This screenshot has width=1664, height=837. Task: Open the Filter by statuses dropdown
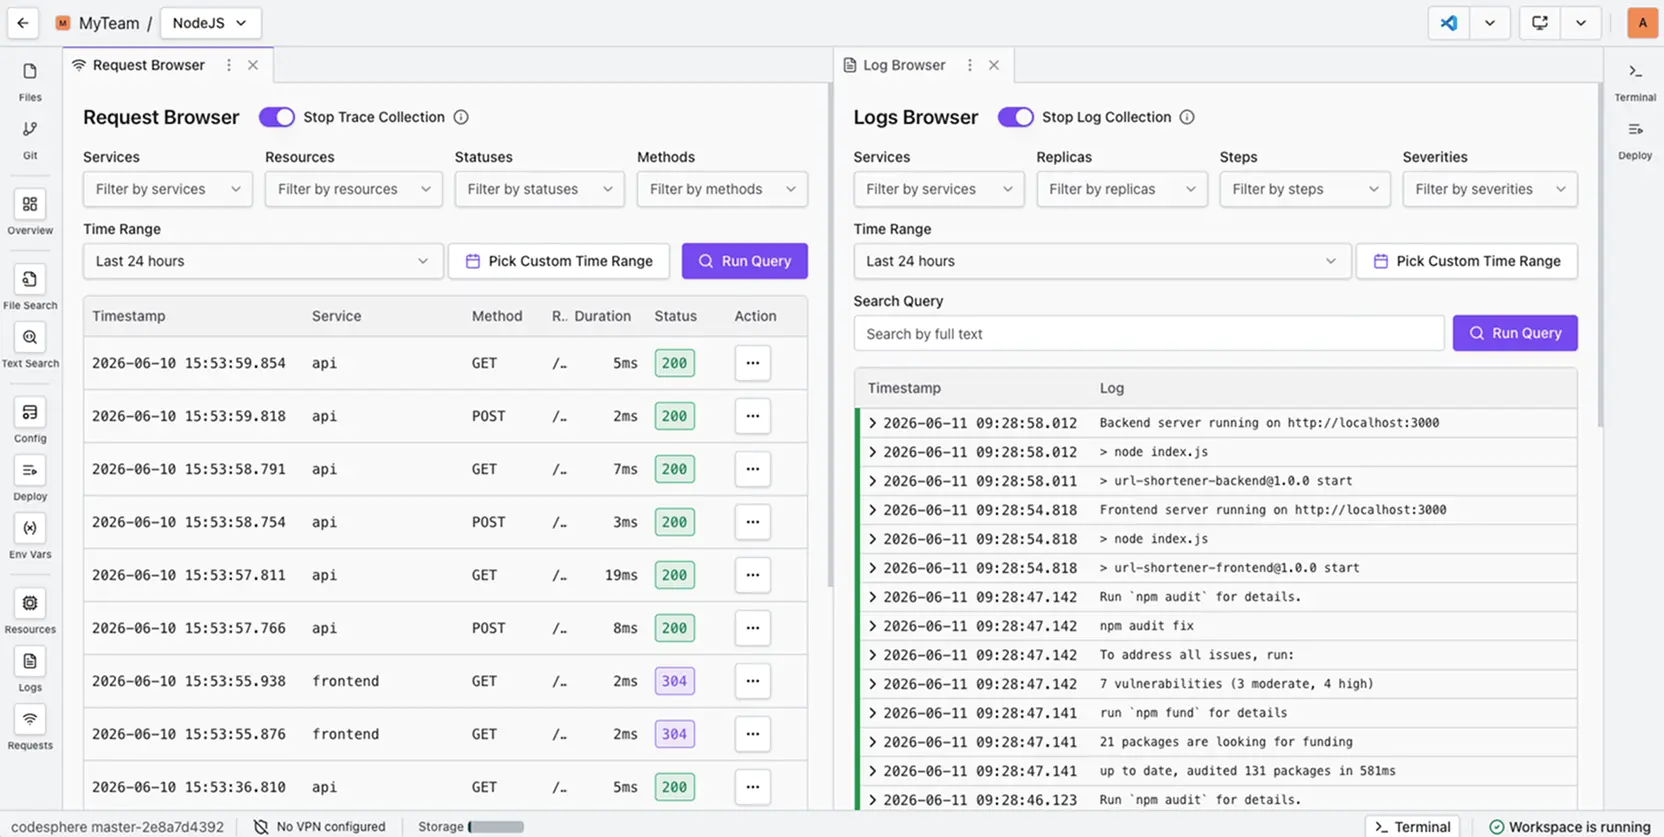539,189
